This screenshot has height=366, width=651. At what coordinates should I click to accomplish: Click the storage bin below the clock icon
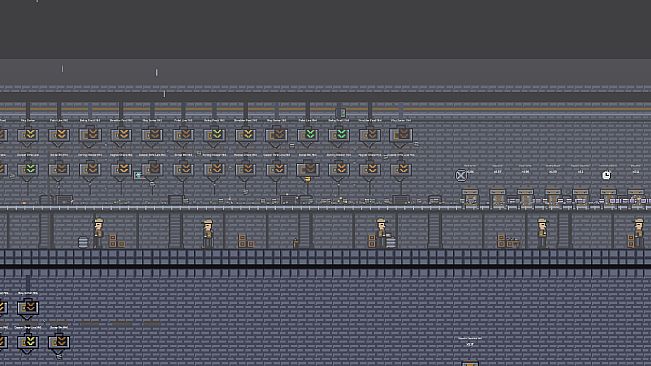608,199
